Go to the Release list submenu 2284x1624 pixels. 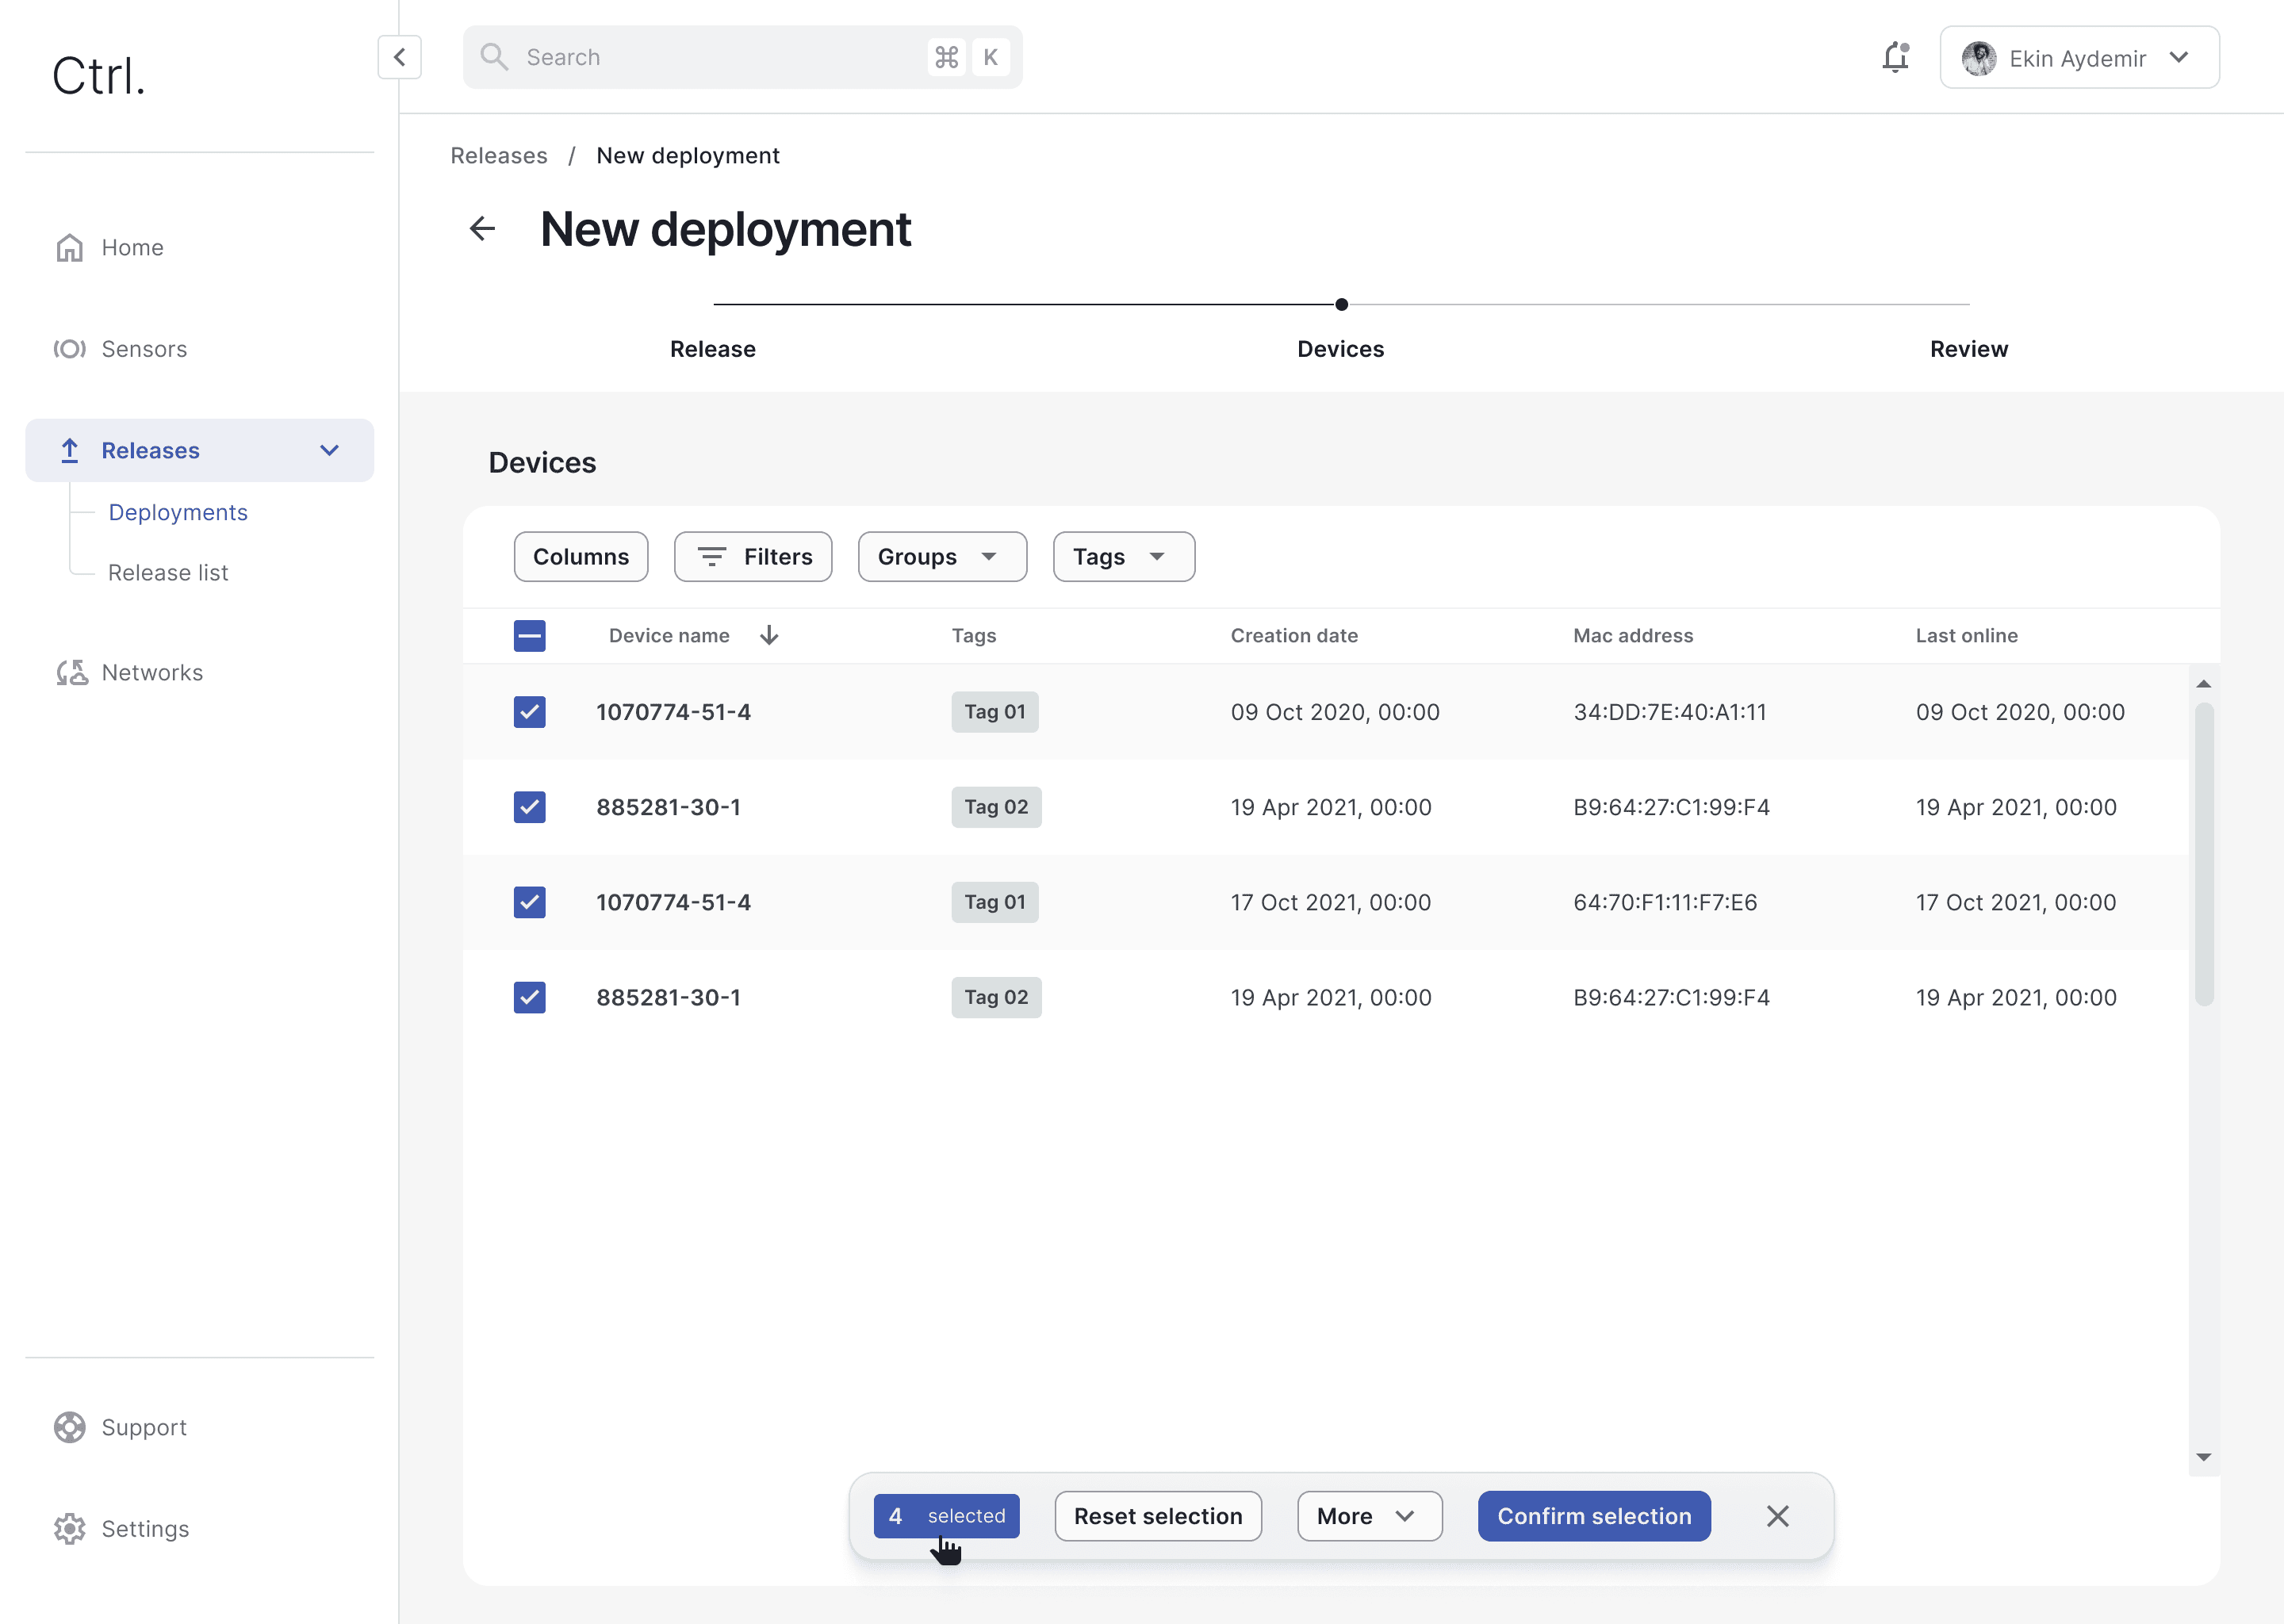[x=168, y=572]
